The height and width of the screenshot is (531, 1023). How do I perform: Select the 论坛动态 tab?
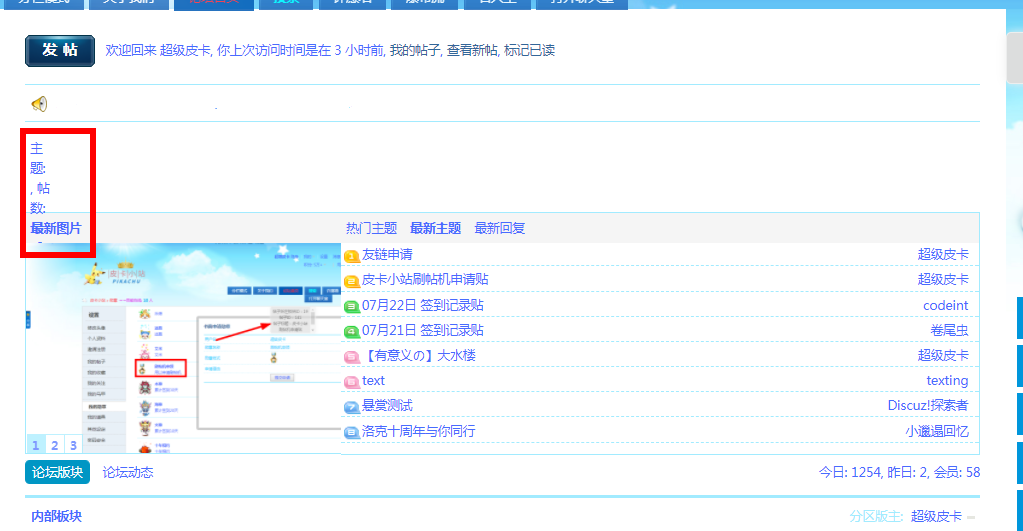128,472
